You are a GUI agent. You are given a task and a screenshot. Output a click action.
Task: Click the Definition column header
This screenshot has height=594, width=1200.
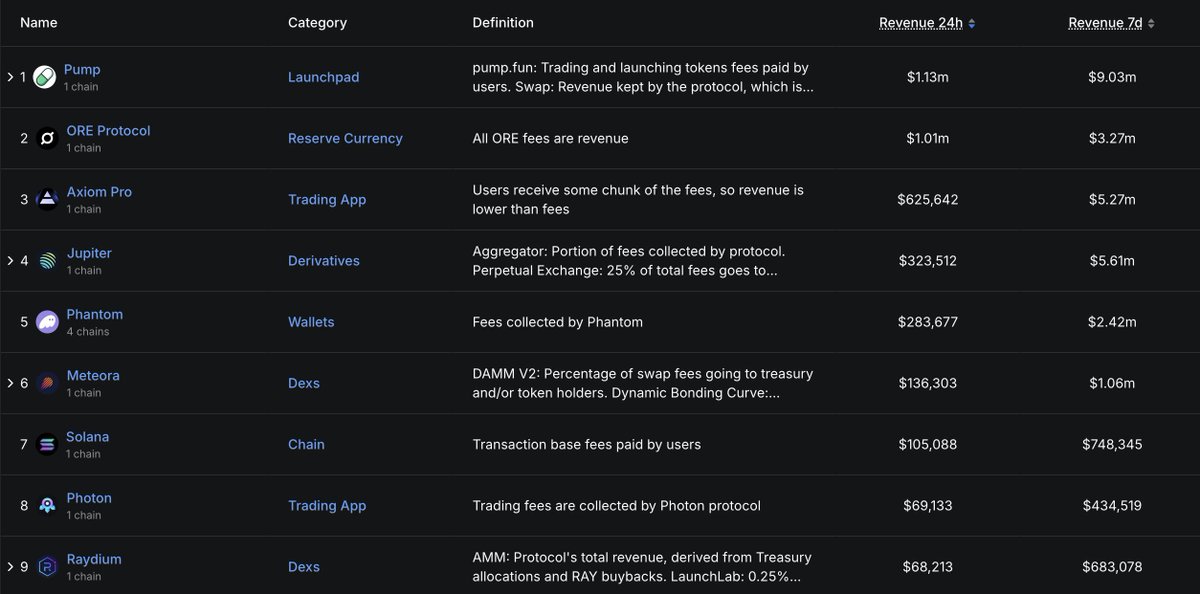(x=503, y=22)
